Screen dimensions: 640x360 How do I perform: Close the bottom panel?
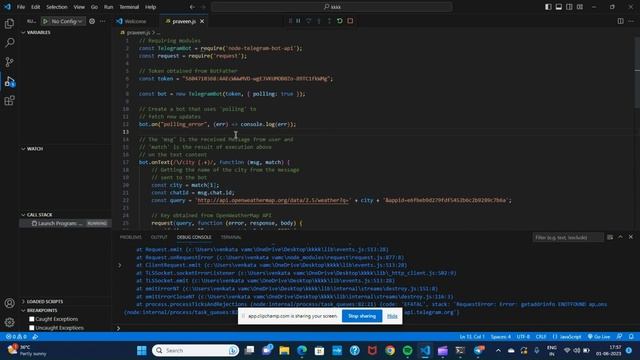tap(631, 237)
